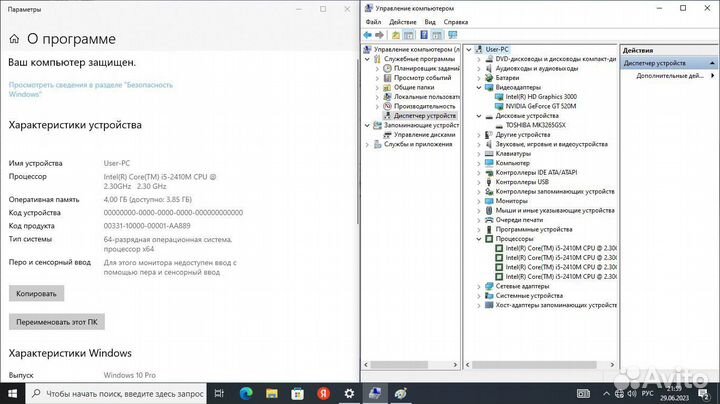Click the back arrow in Computer Management toolbar
Image resolution: width=720 pixels, height=404 pixels.
(367, 34)
